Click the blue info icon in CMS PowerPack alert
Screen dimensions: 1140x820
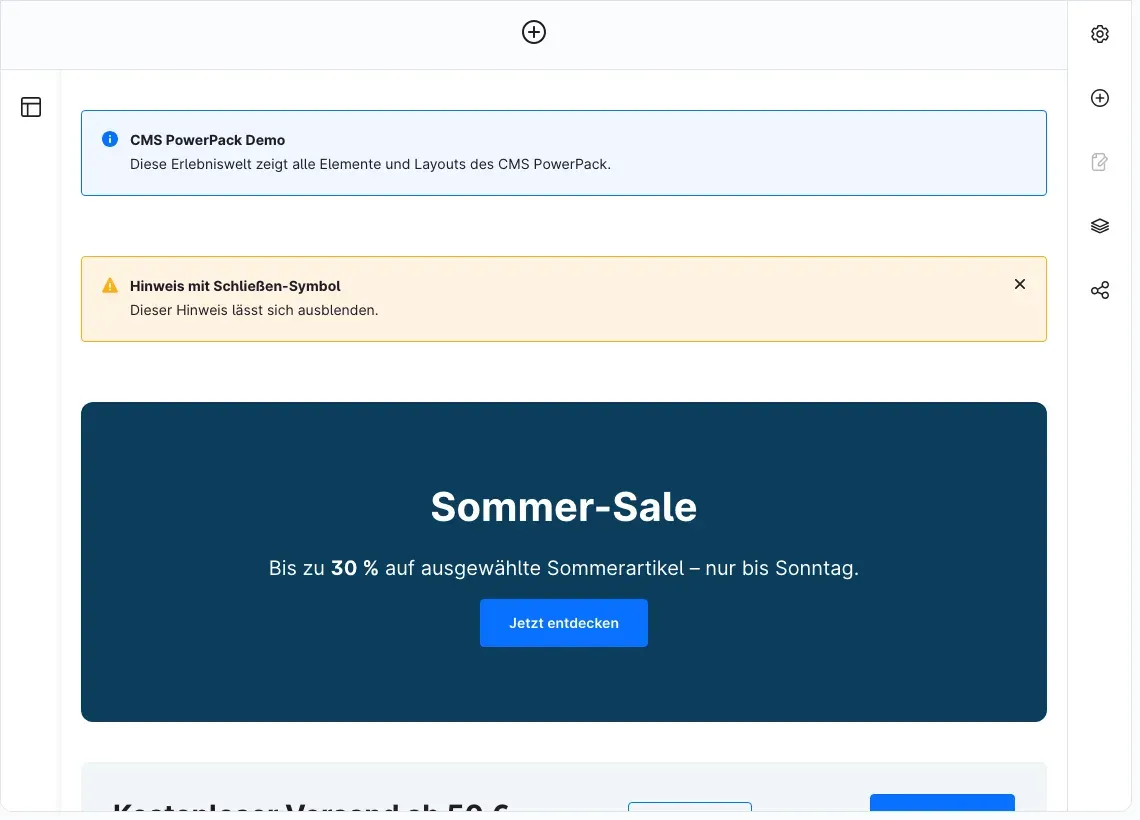tap(110, 139)
